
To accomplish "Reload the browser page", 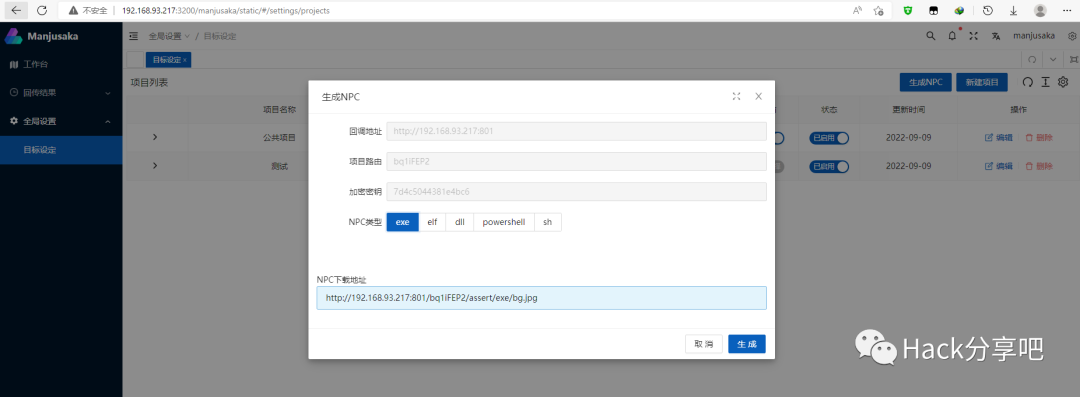I will (42, 10).
